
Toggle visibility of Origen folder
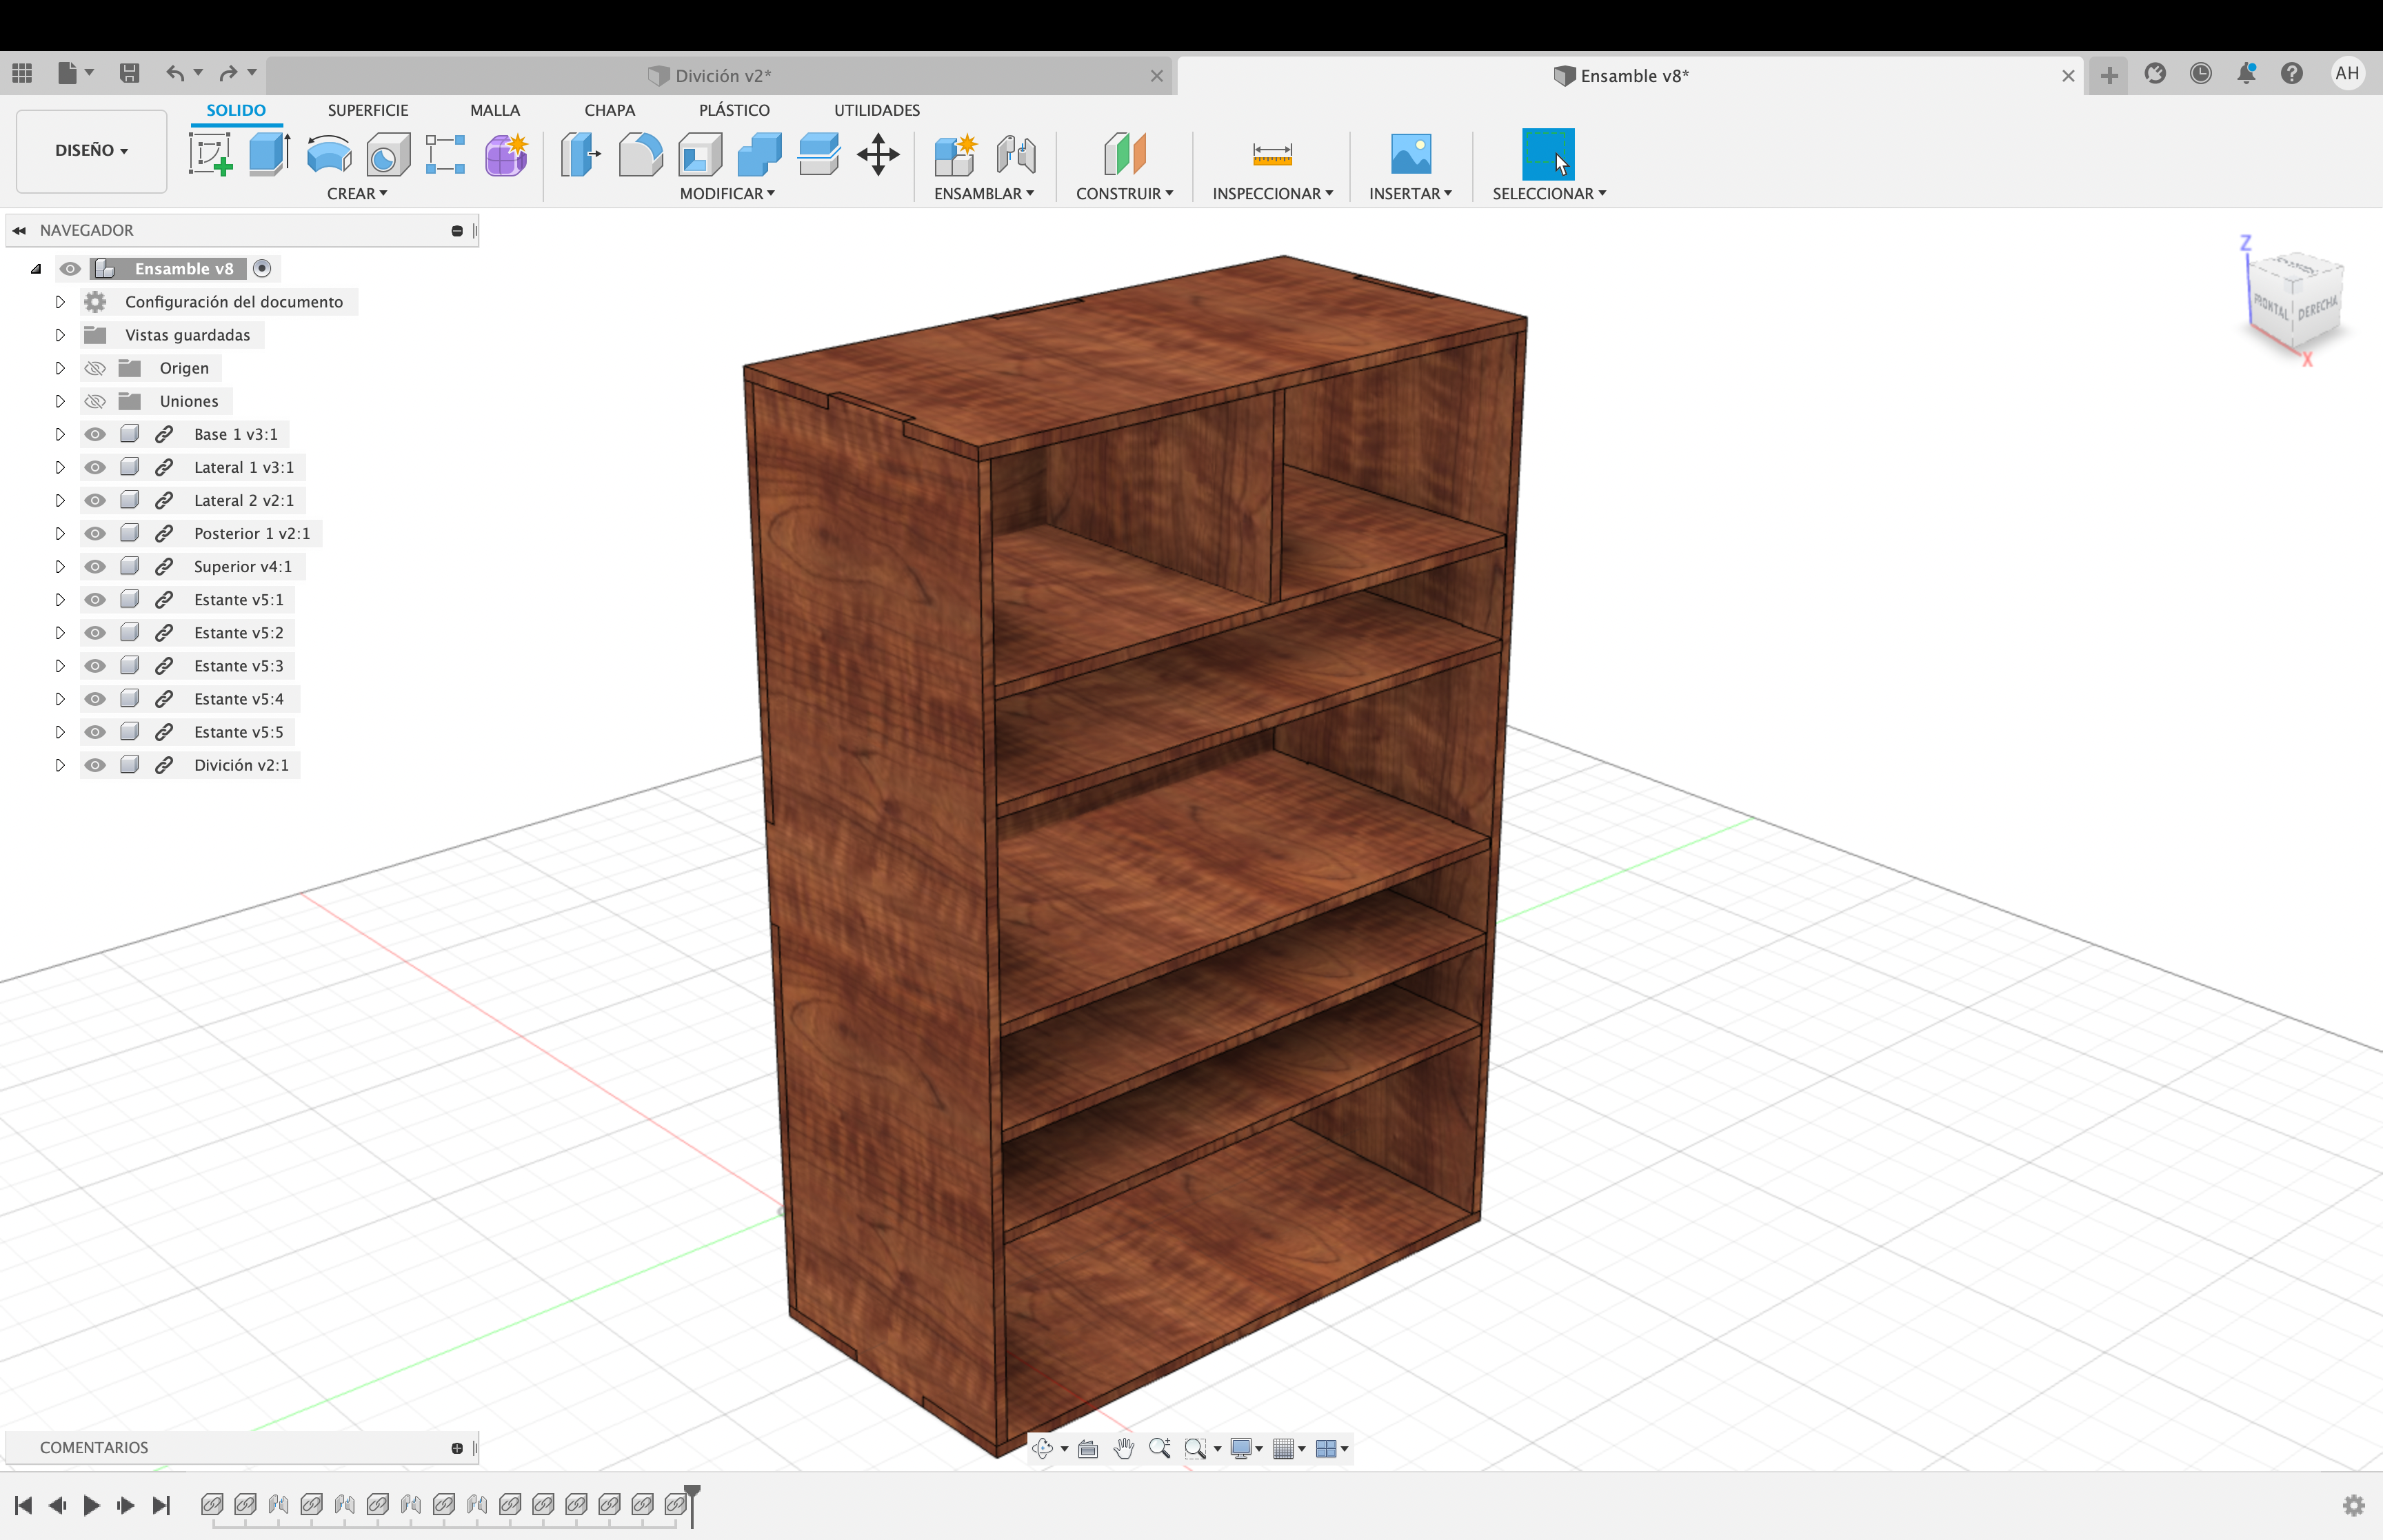coord(95,368)
